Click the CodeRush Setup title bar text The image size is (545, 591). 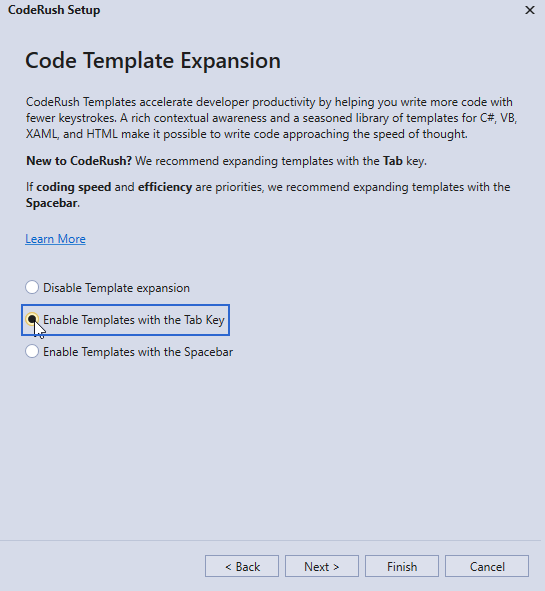click(x=54, y=10)
